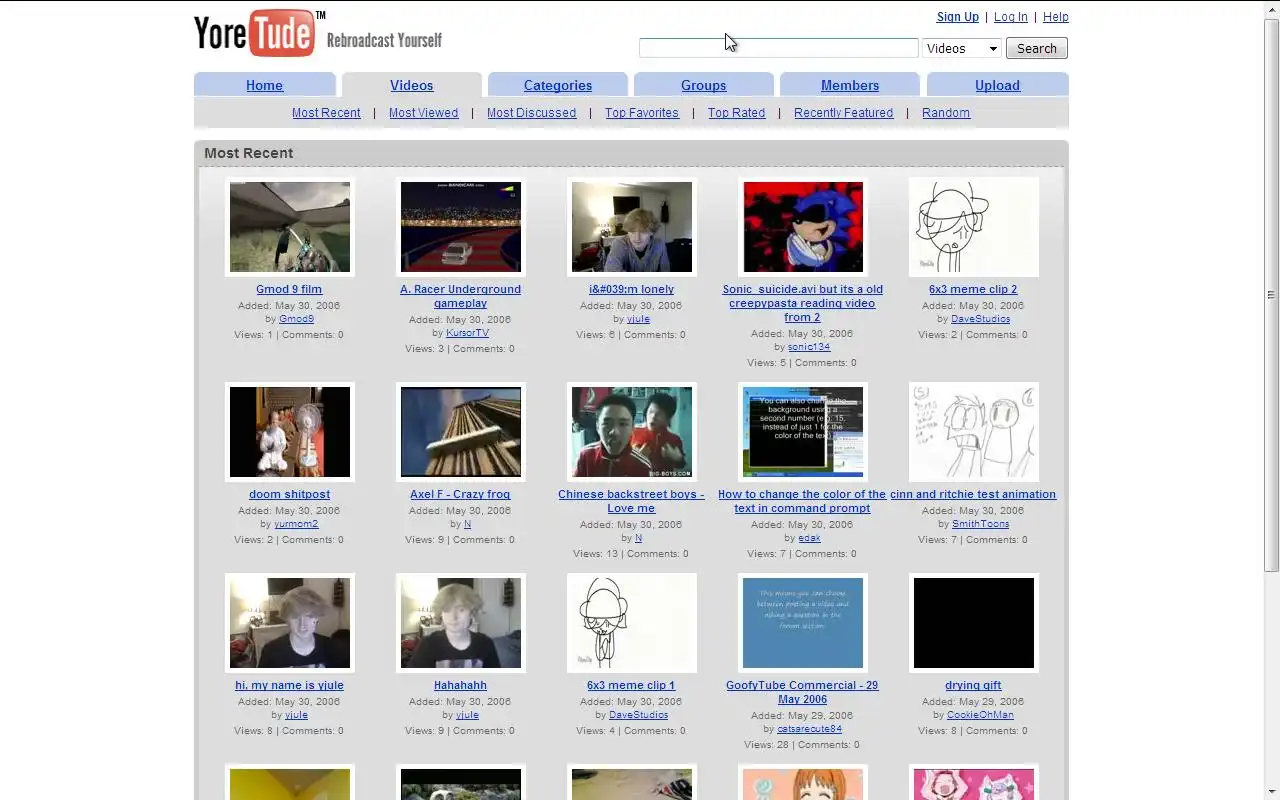Open the hi, my name is yjule thumbnail
The width and height of the screenshot is (1280, 800).
click(290, 623)
